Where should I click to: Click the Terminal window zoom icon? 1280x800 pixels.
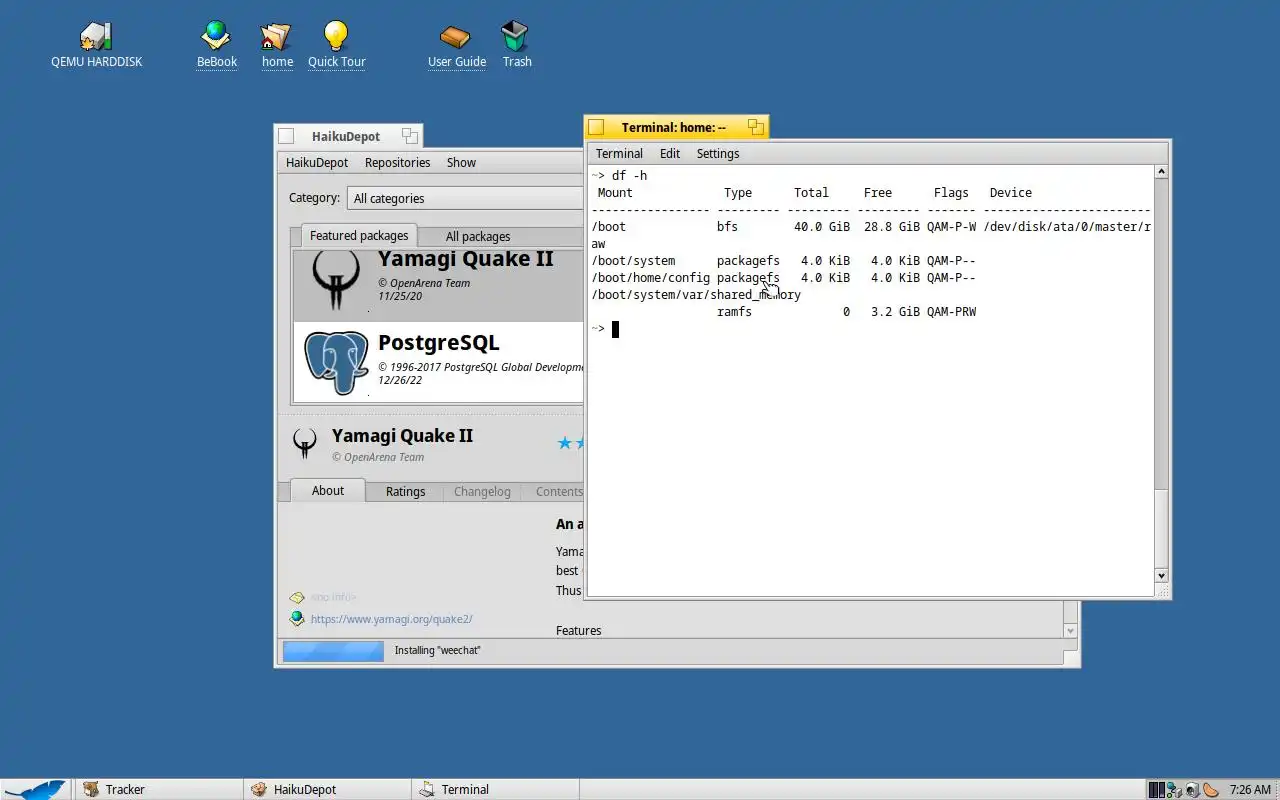click(756, 127)
